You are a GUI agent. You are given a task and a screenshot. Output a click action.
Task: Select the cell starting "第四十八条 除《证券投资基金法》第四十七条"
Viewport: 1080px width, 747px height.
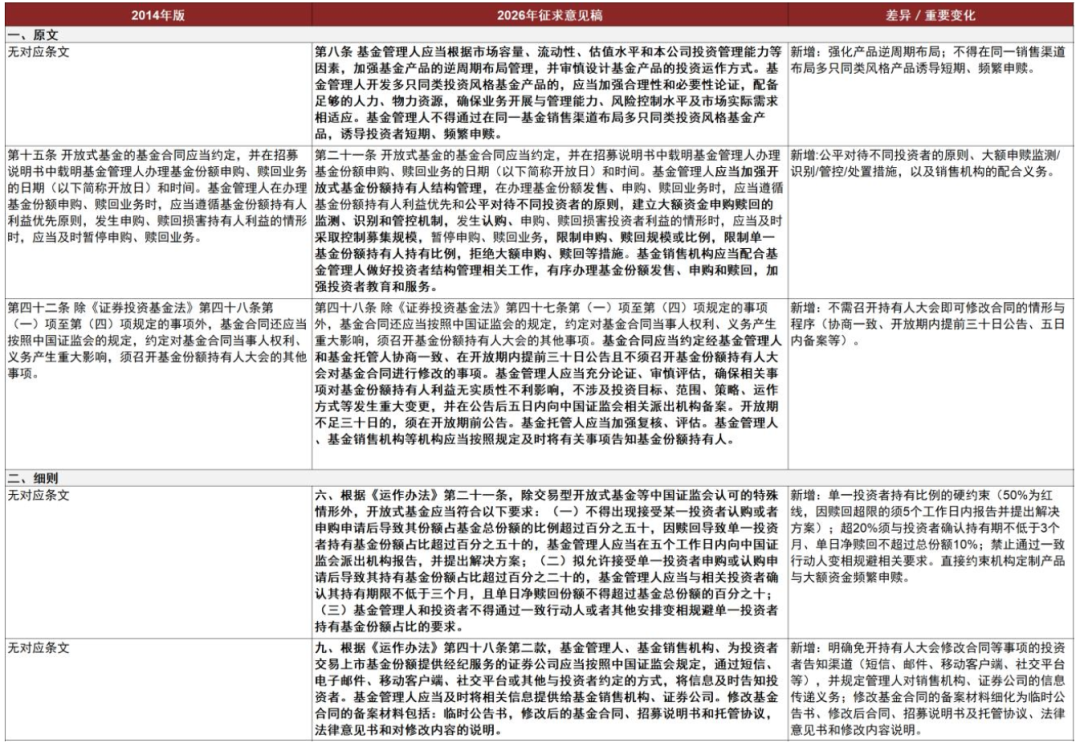coord(550,383)
